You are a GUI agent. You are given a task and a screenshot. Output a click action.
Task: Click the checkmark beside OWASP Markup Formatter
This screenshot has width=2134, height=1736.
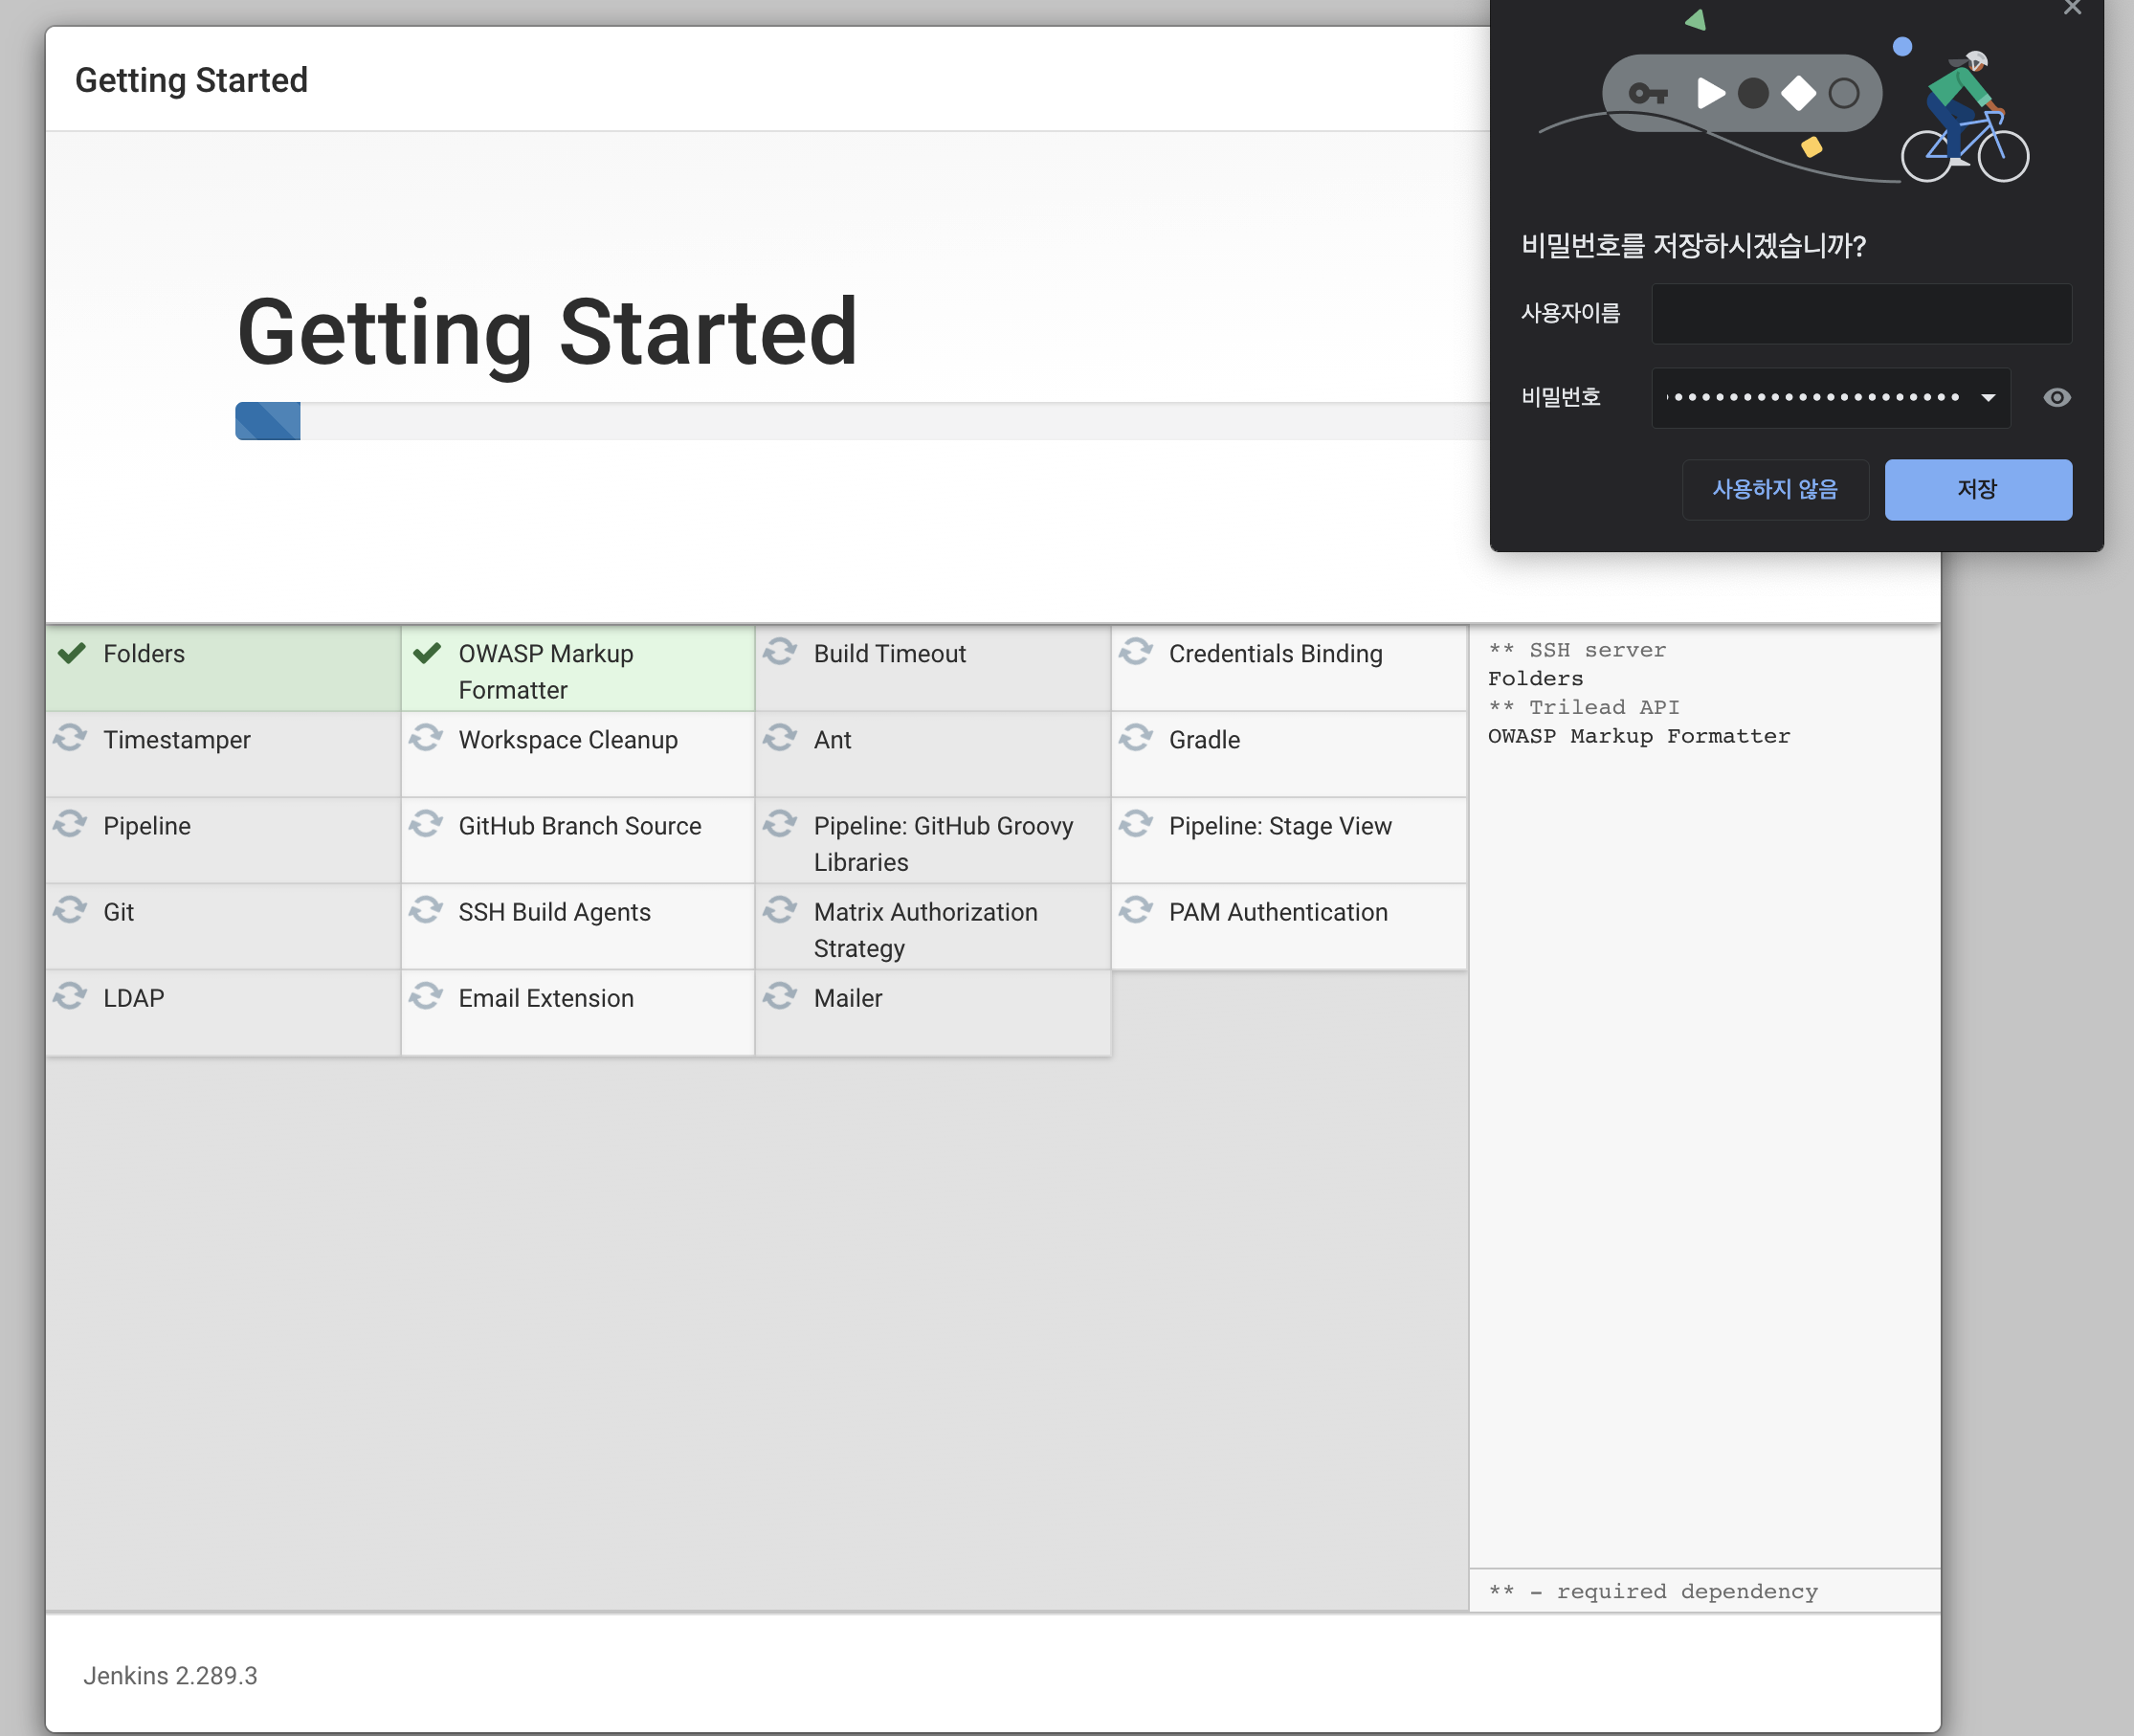(x=427, y=654)
